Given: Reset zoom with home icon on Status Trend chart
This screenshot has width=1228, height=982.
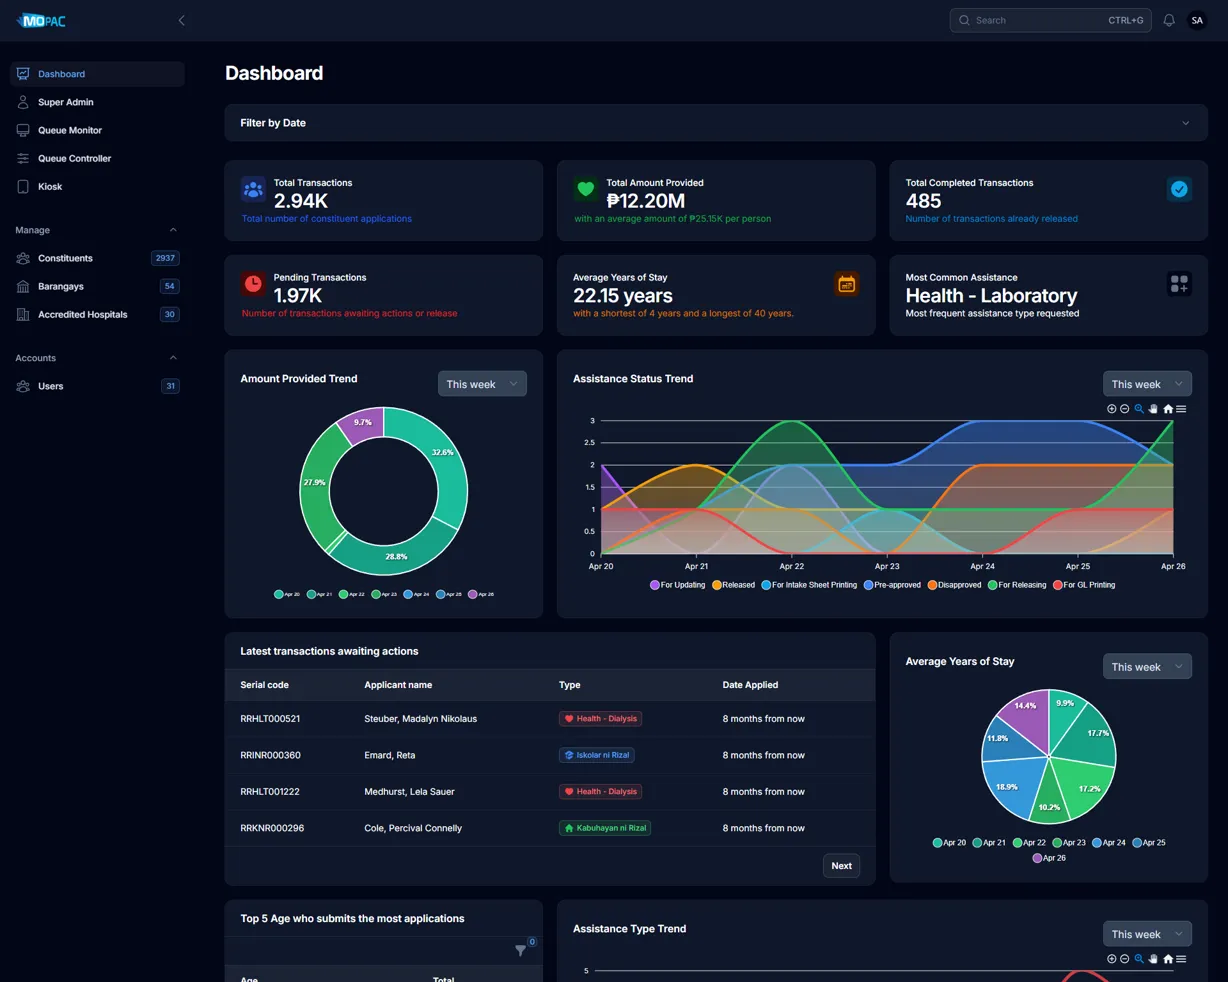Looking at the screenshot, I should (x=1167, y=409).
